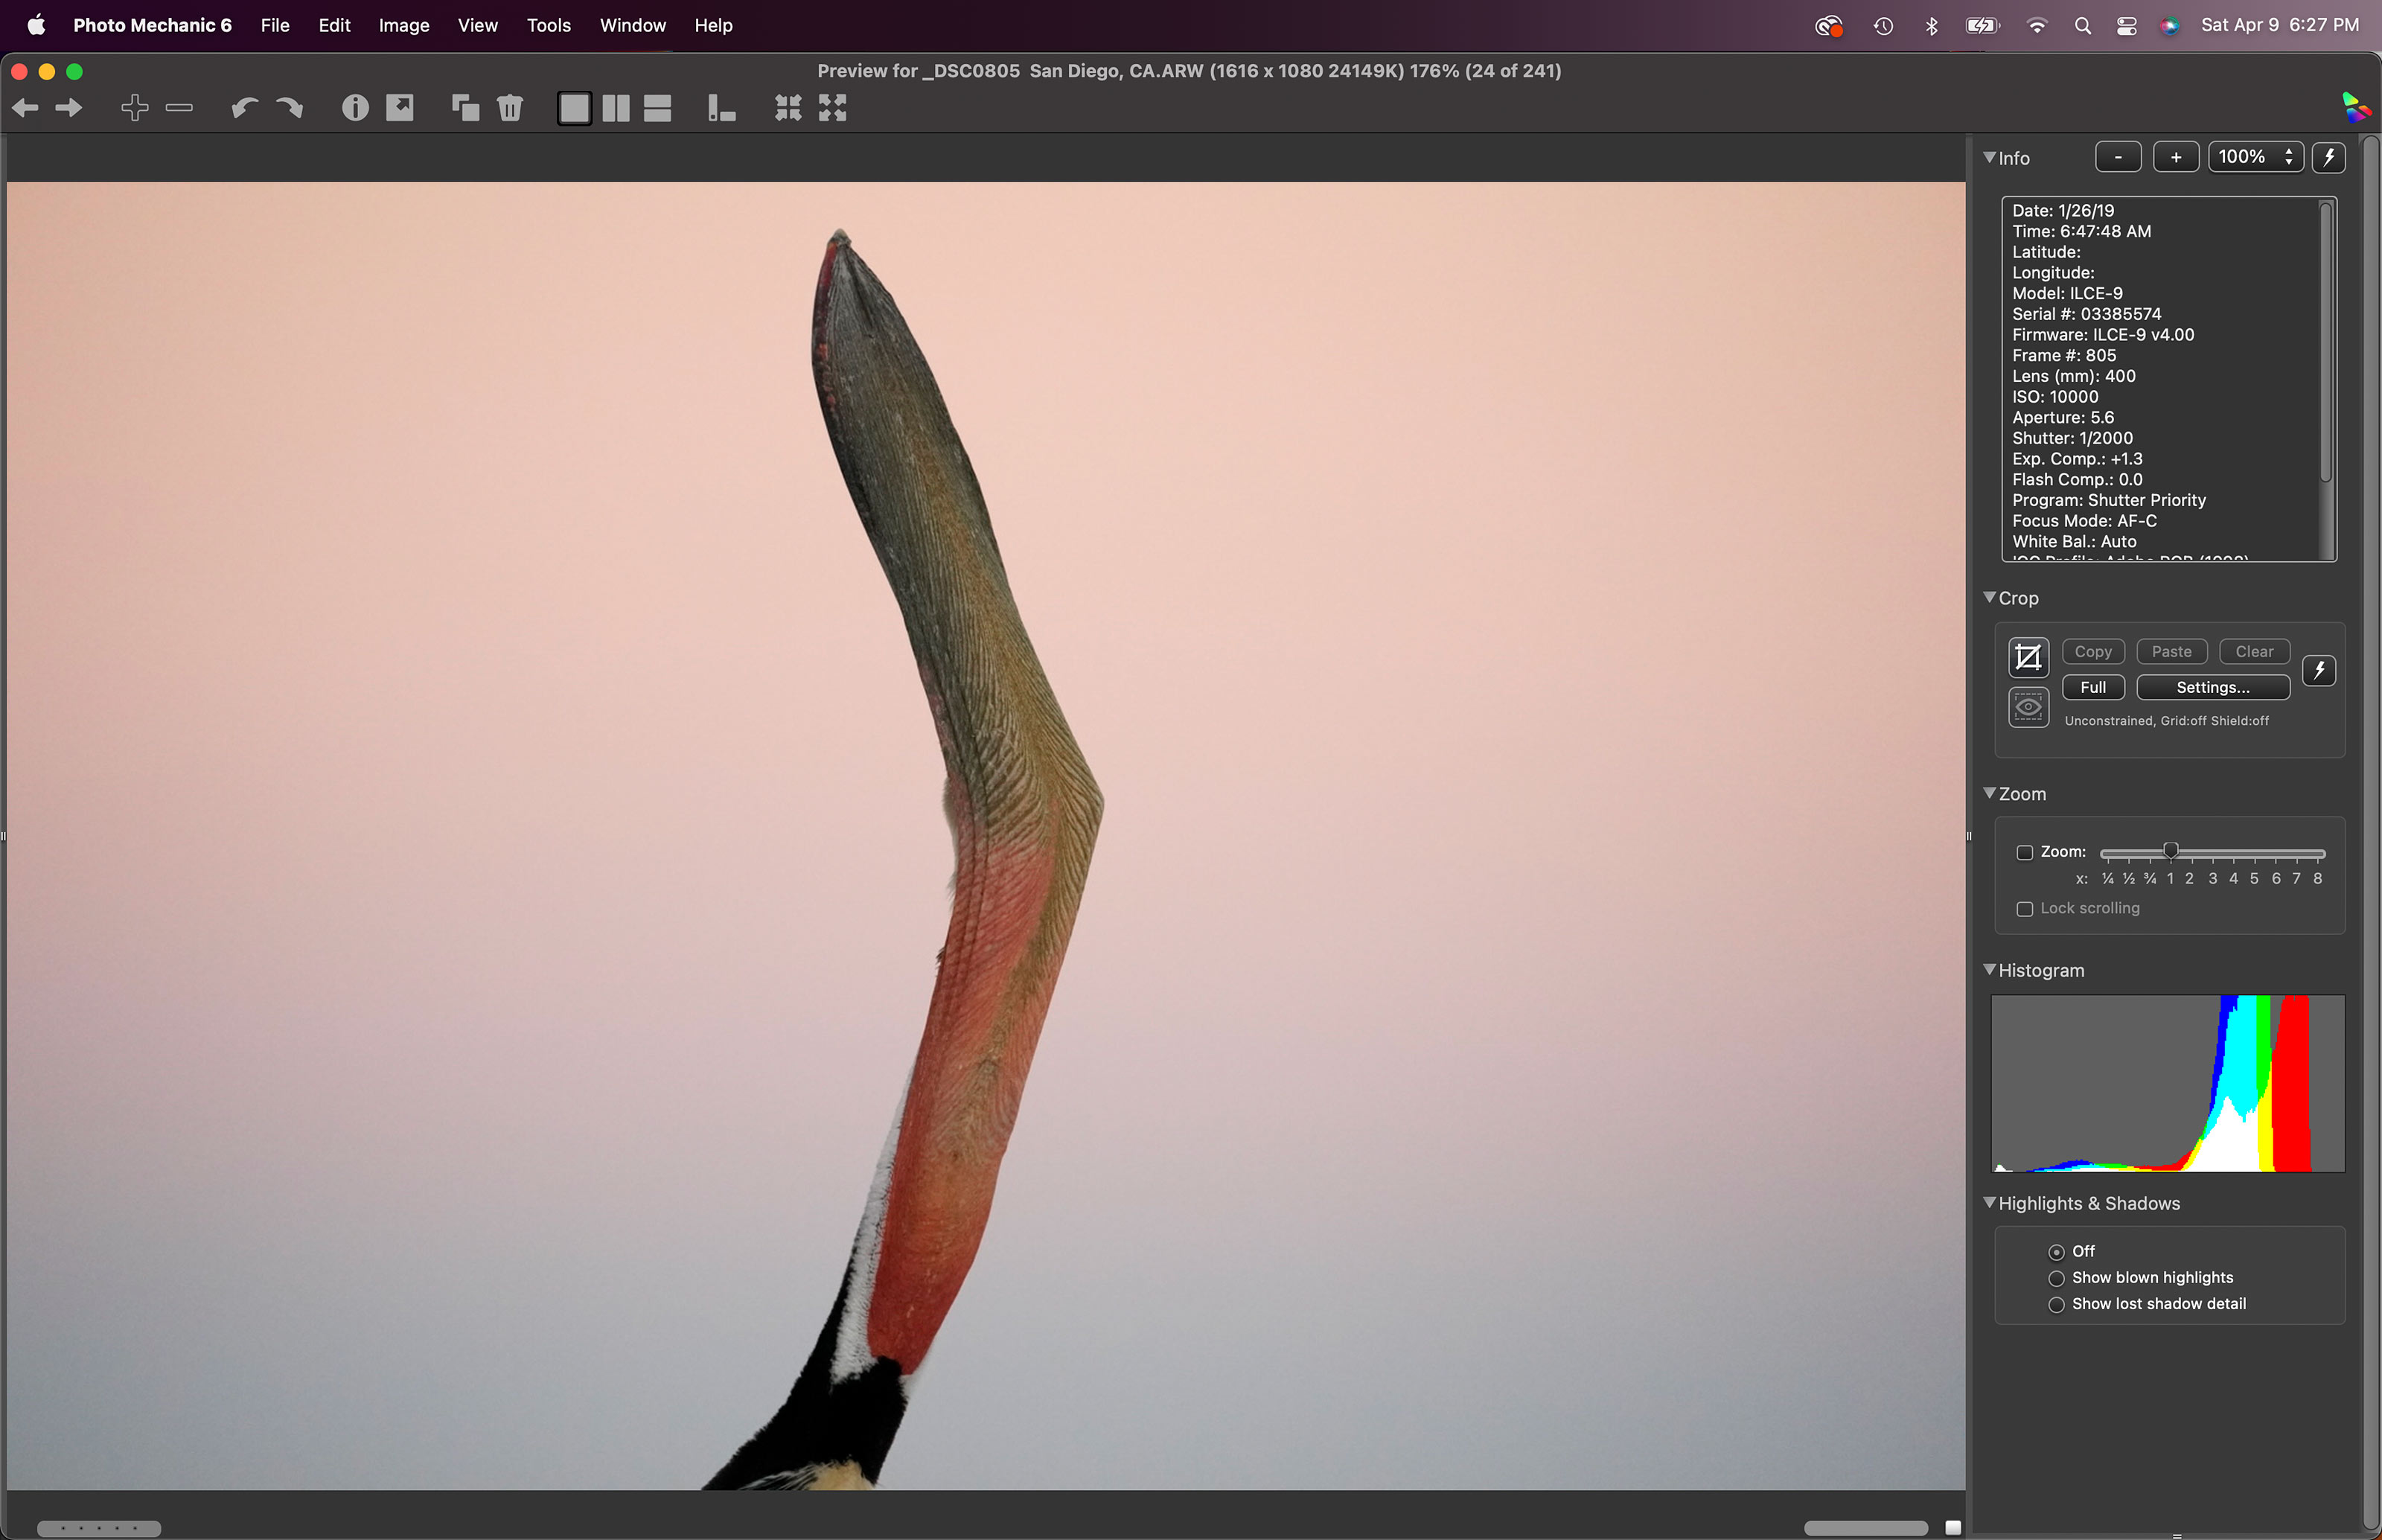The image size is (2382, 1540).
Task: Click the date and time in menu bar
Action: point(2280,26)
